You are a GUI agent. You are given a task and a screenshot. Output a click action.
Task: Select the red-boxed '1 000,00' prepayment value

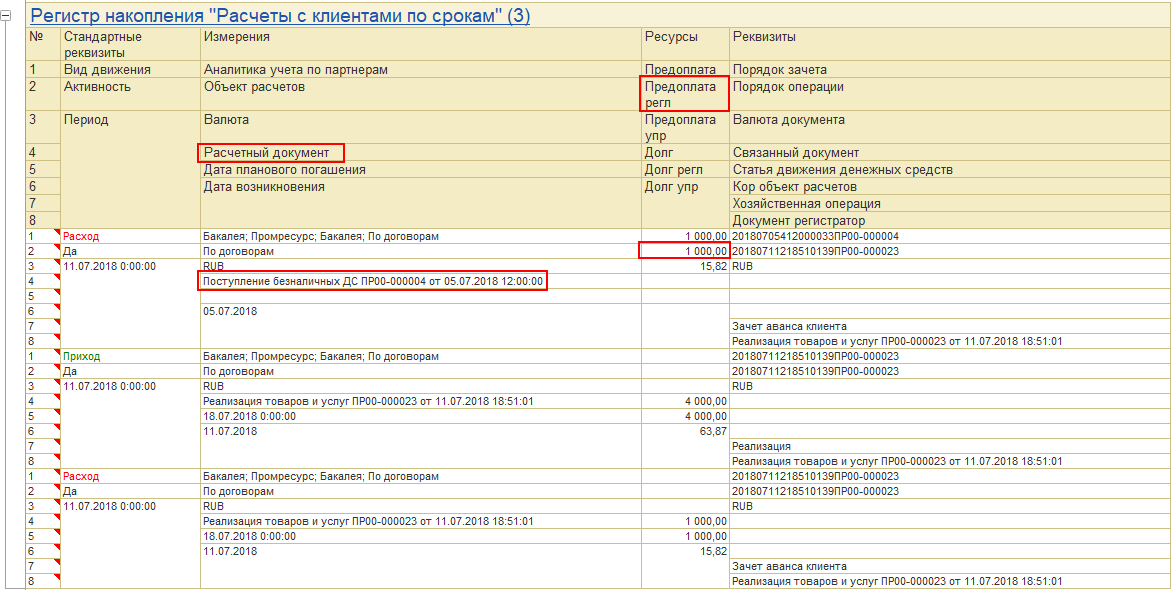coord(685,251)
